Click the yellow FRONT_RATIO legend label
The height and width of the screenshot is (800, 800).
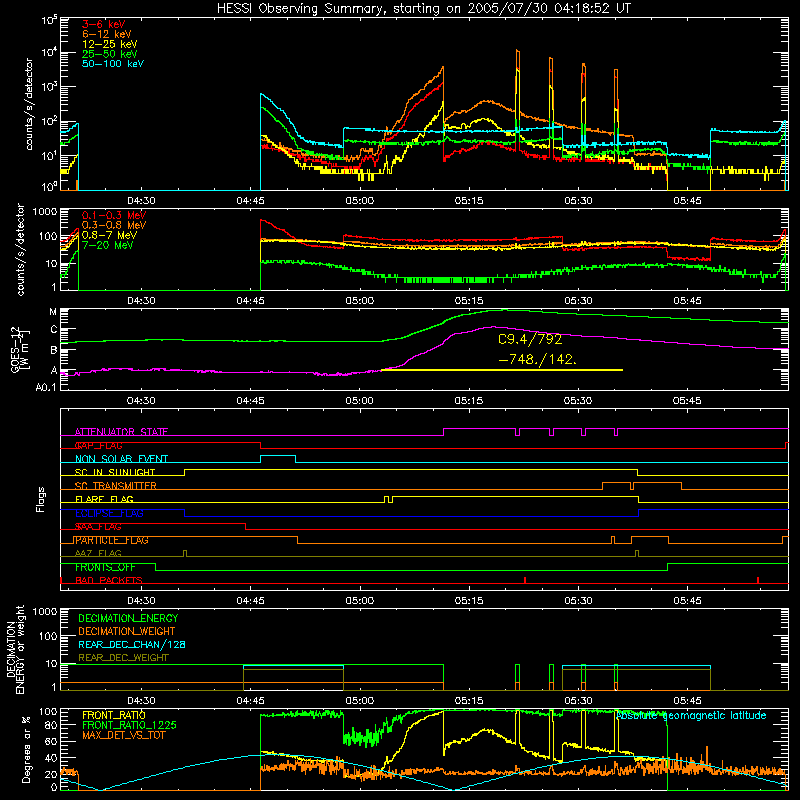tap(114, 715)
